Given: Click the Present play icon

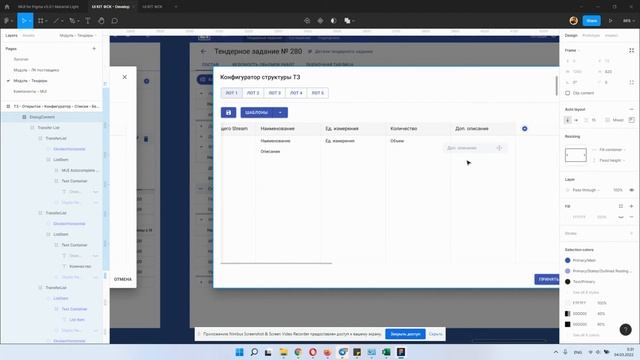Looking at the screenshot, I should click(x=610, y=20).
